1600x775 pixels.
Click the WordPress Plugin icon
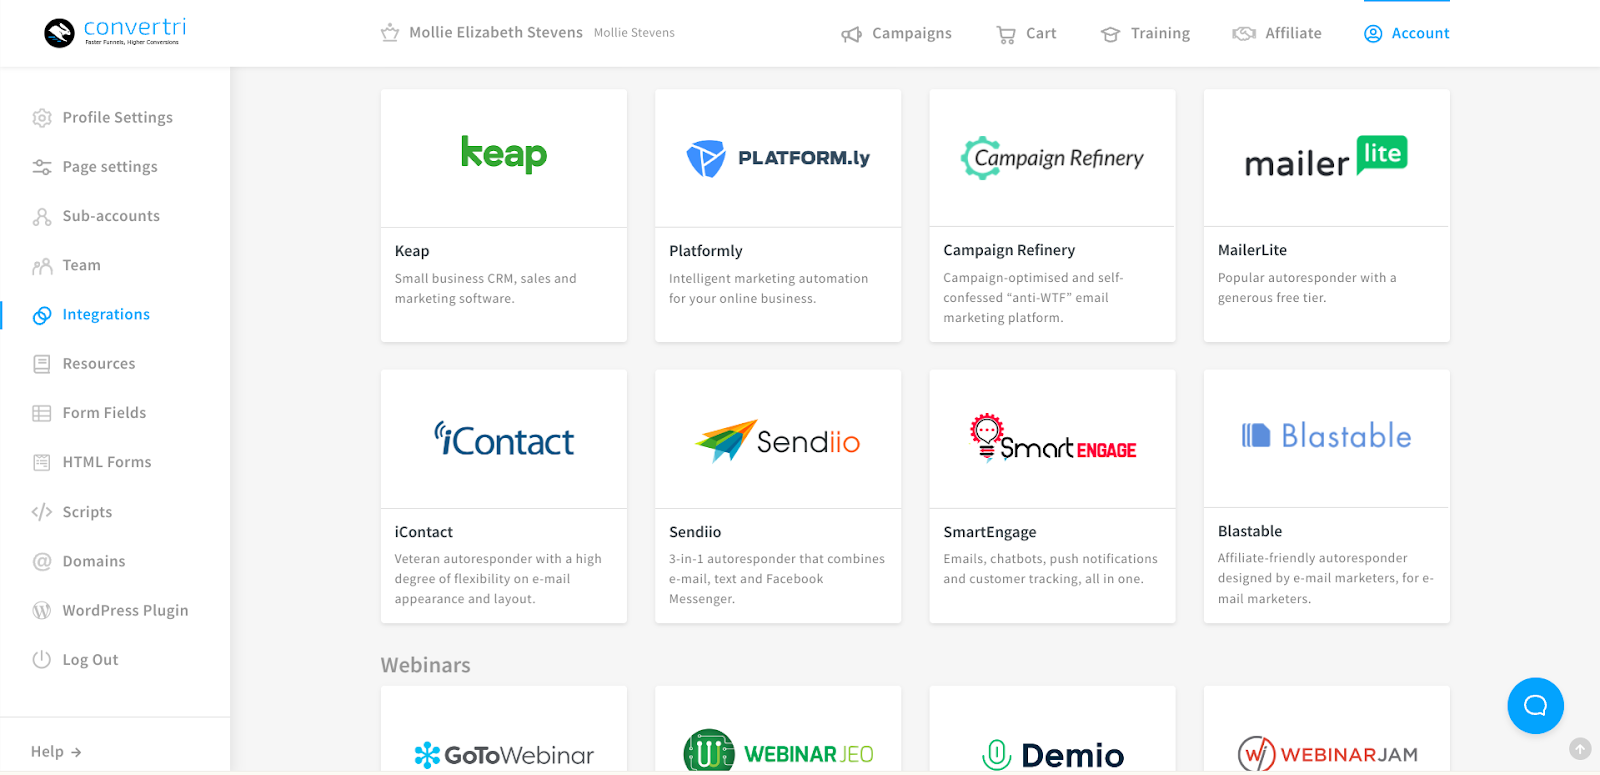pos(42,611)
